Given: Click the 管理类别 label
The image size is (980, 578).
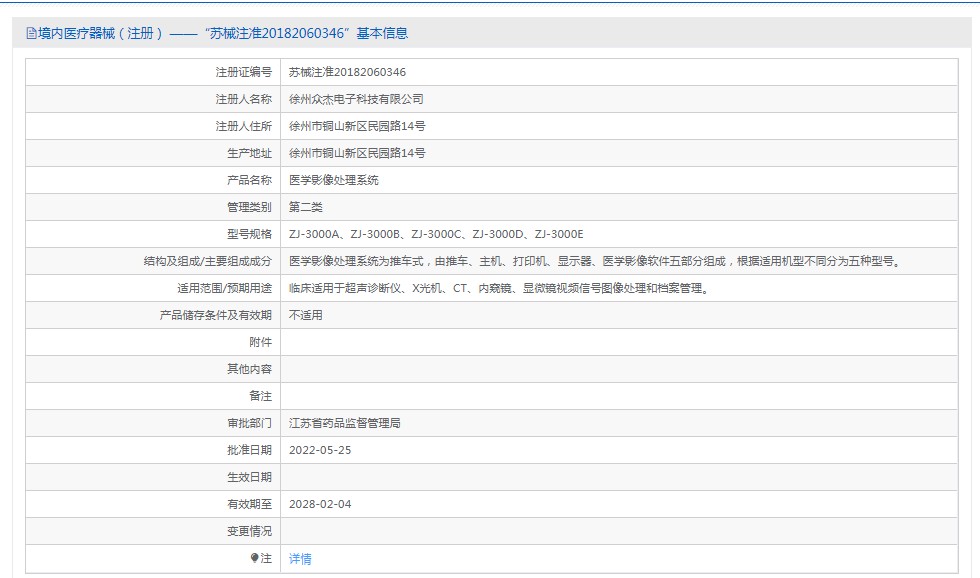Looking at the screenshot, I should pyautogui.click(x=249, y=207).
